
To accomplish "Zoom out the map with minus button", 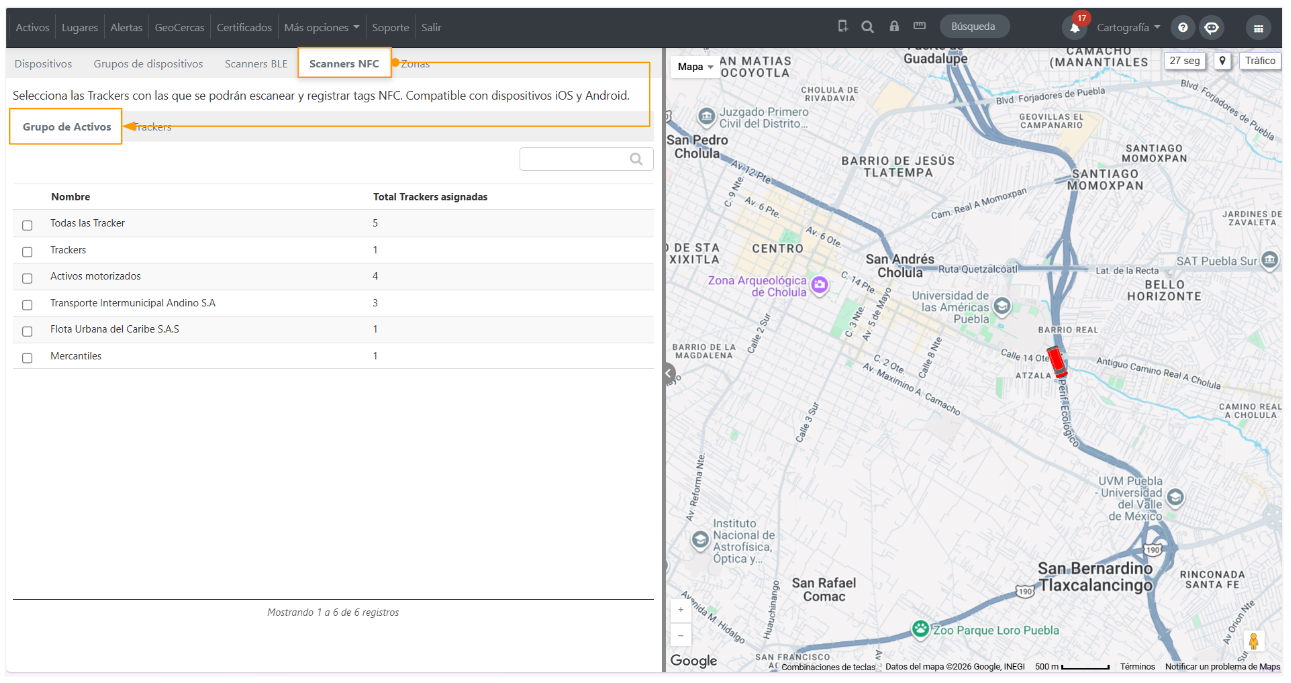I will click(681, 635).
